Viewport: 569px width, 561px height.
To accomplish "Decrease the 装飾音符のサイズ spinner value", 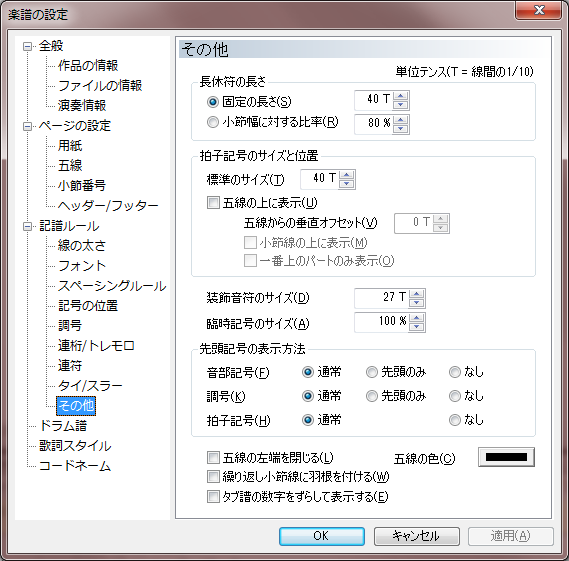I will (x=416, y=303).
